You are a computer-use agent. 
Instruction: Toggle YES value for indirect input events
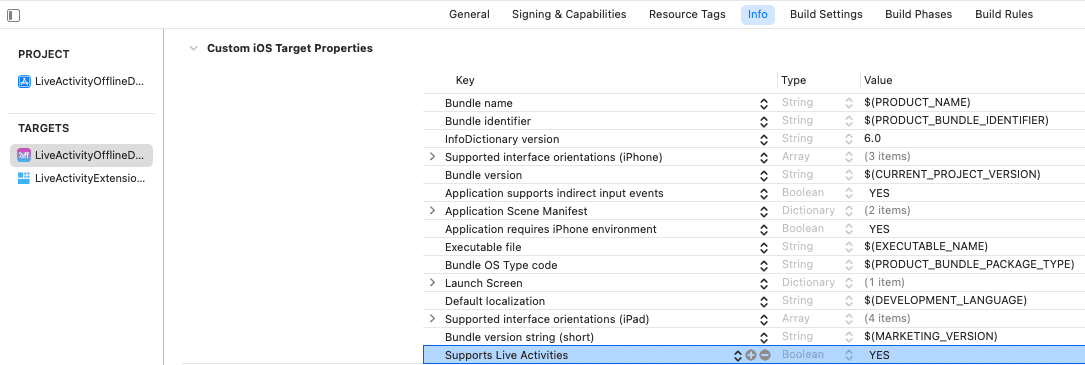[x=879, y=193]
